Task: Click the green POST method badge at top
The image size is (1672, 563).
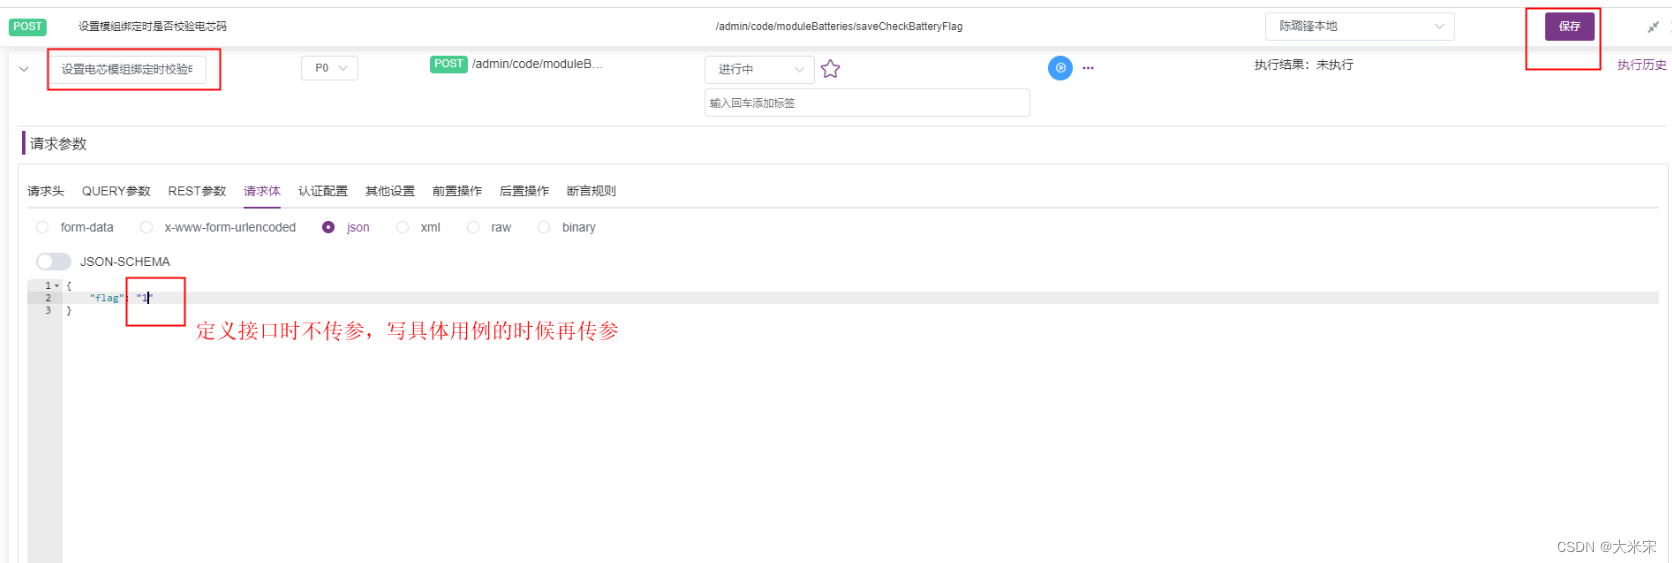Action: tap(28, 27)
